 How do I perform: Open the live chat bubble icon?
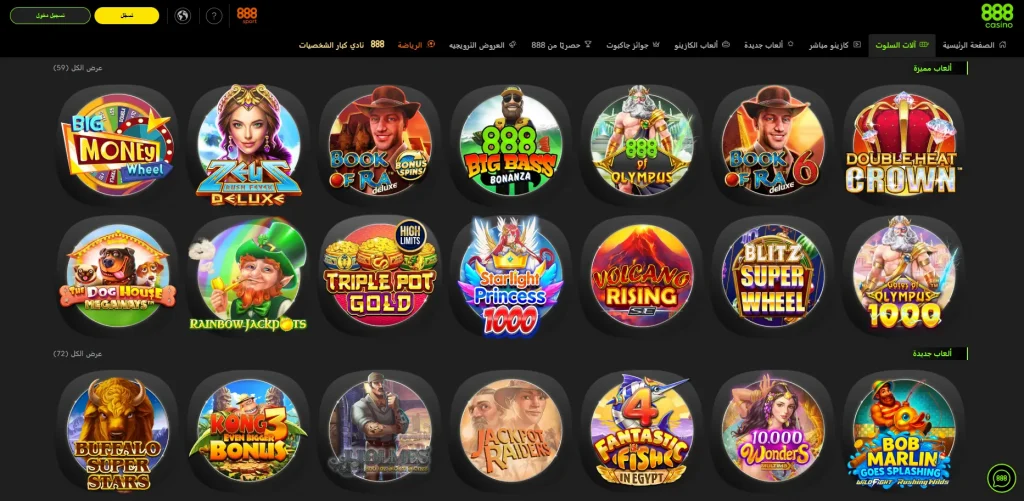pyautogui.click(x=1002, y=478)
